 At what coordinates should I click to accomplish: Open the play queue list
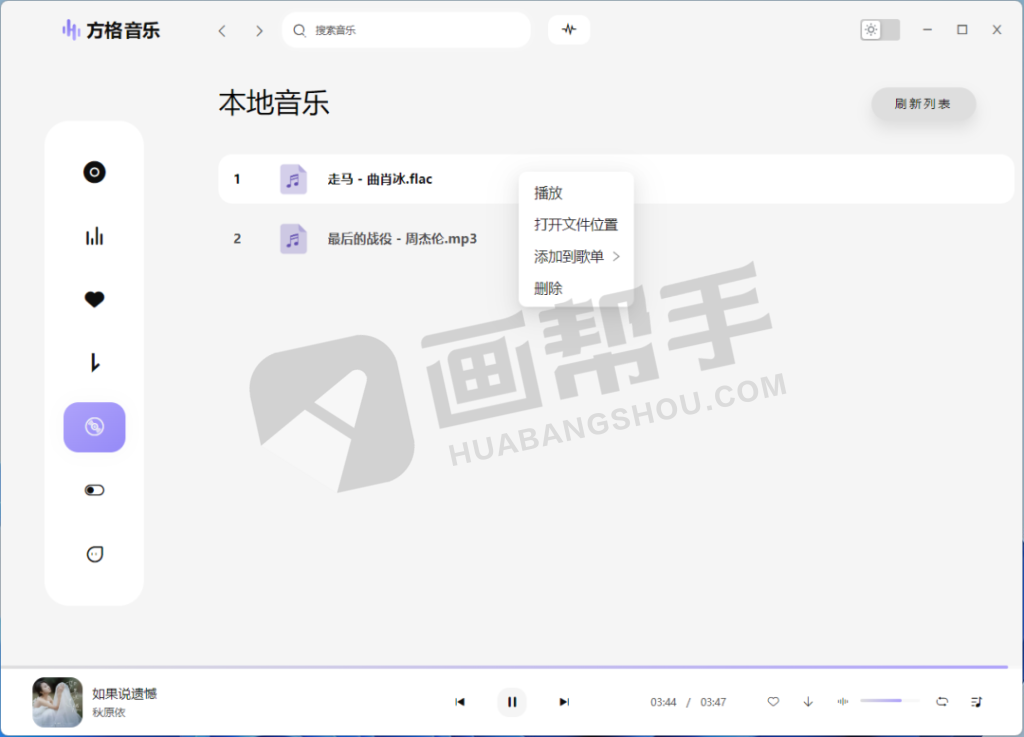click(x=976, y=702)
